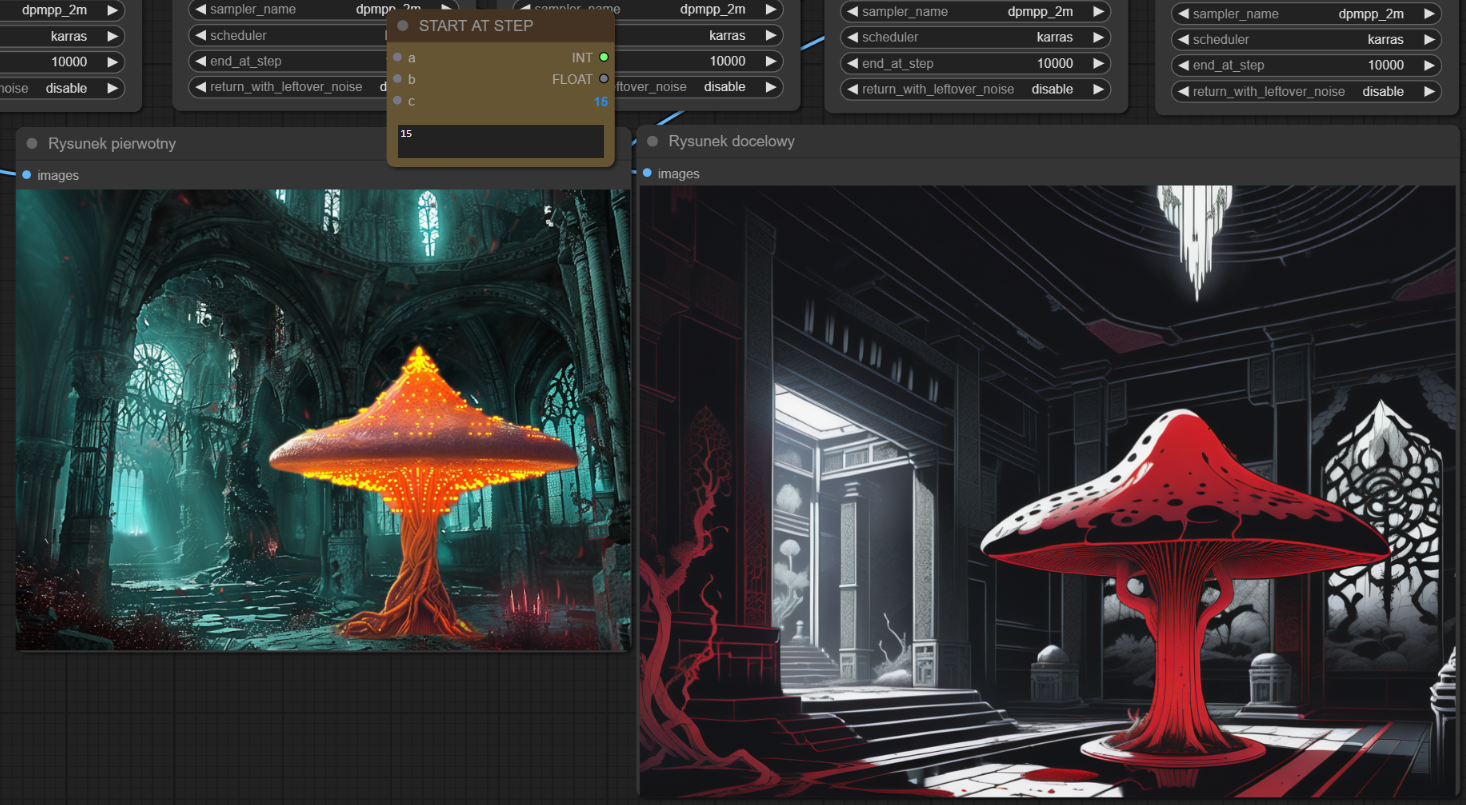The image size is (1466, 805).
Task: Click input port 'a' on START AT STEP
Action: point(398,57)
